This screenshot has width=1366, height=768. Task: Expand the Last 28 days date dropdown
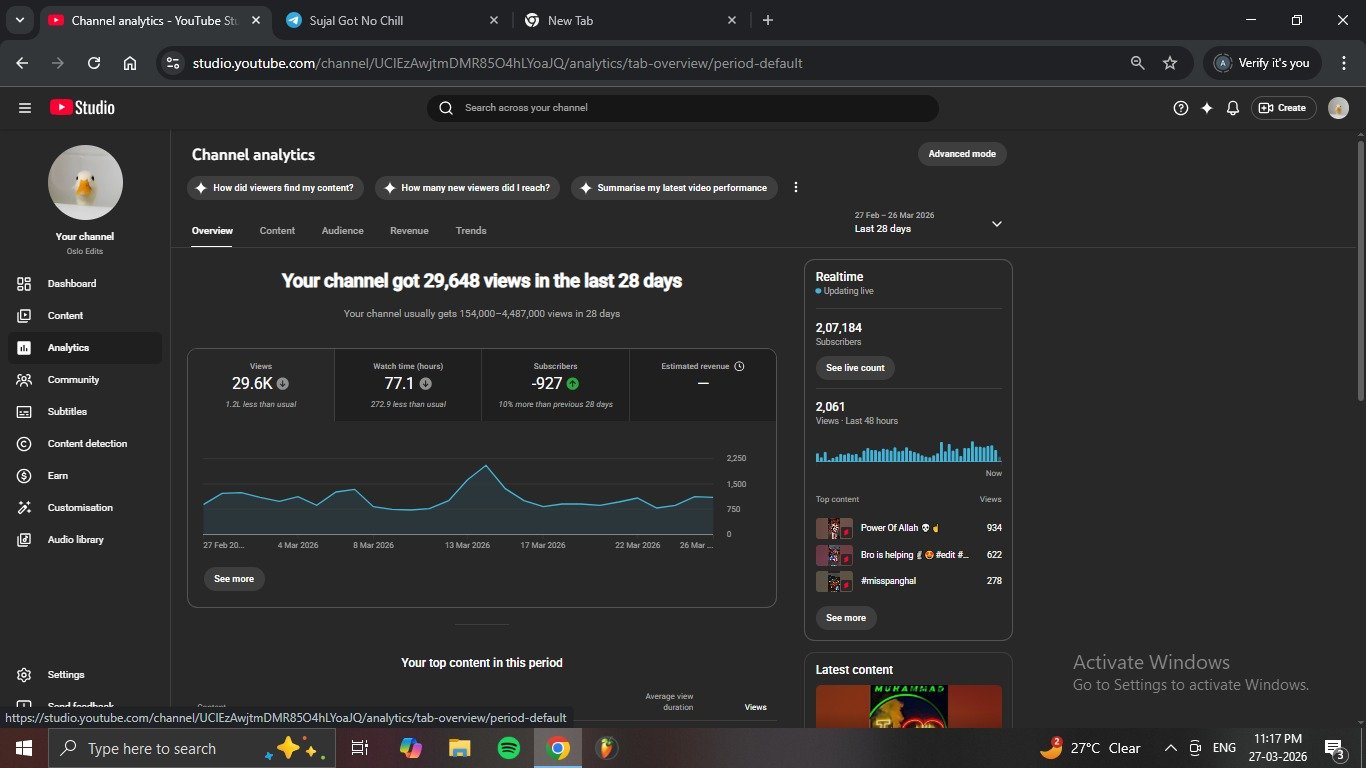pyautogui.click(x=996, y=224)
